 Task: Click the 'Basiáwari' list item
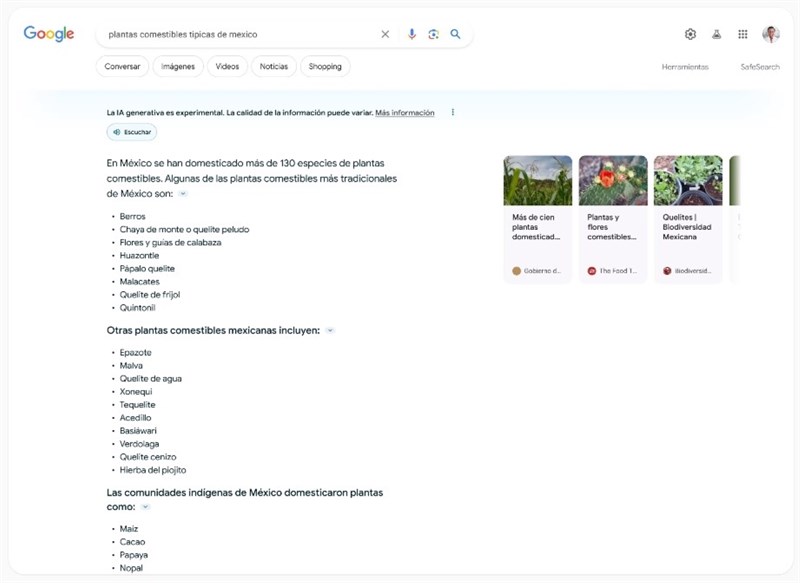click(x=138, y=431)
